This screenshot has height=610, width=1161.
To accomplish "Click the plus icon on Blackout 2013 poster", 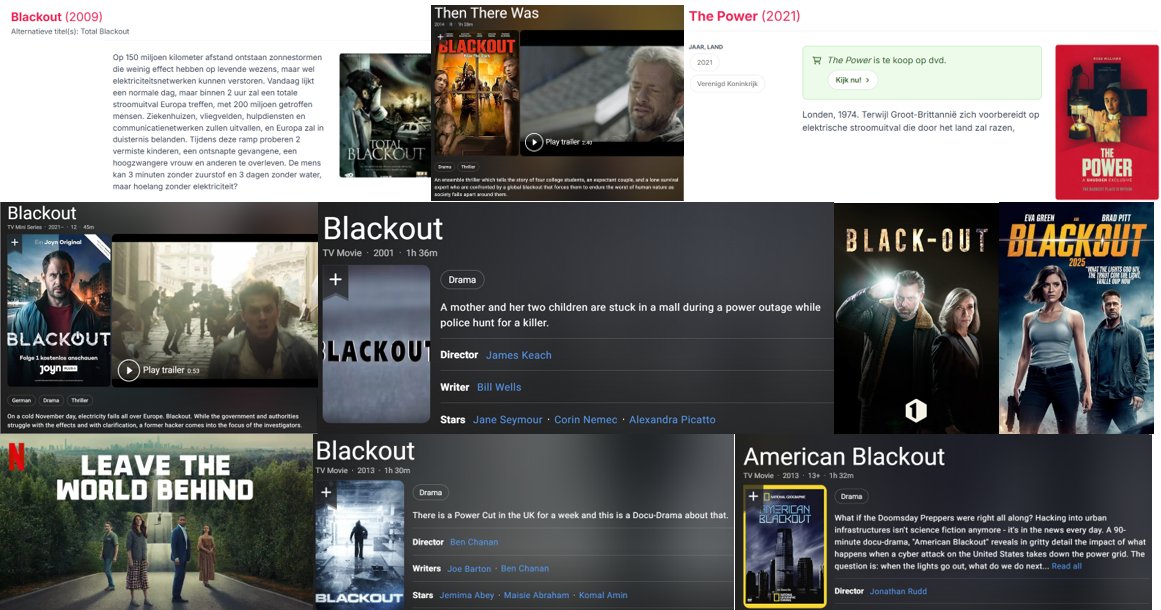I will click(x=326, y=492).
